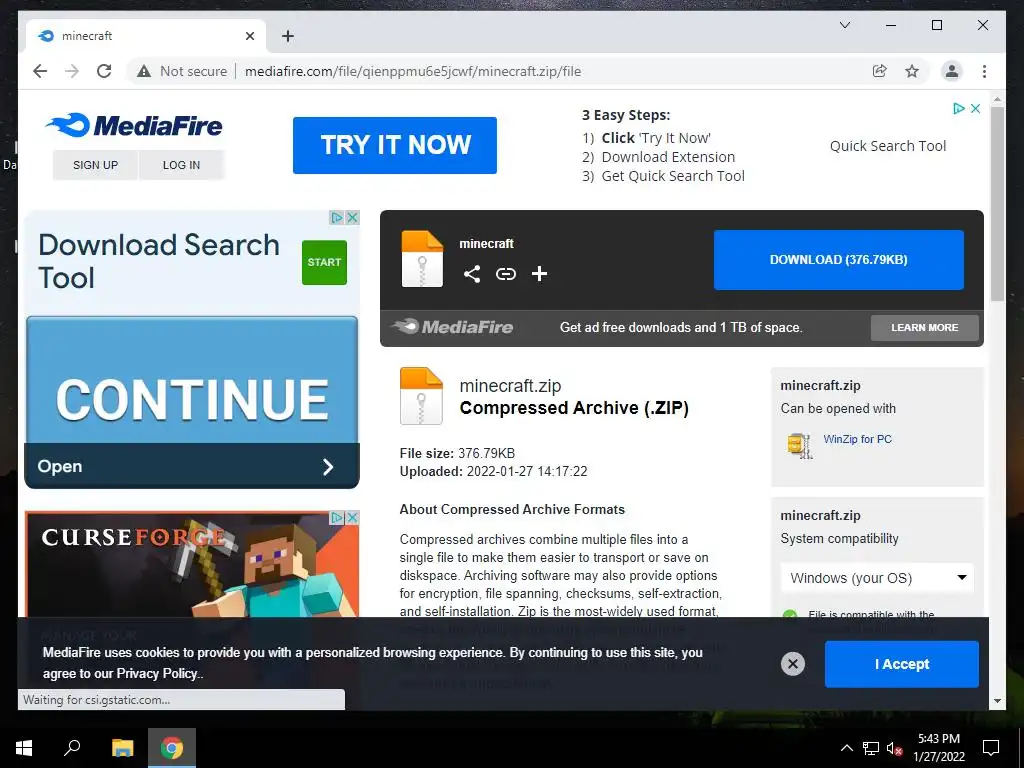Click the SIGN UP button

point(95,165)
